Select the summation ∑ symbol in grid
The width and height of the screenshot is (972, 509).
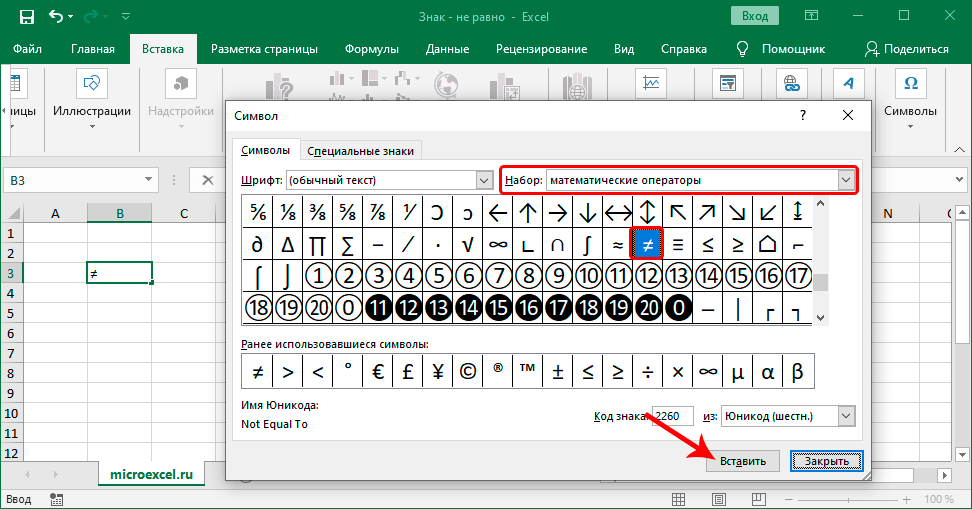(347, 243)
